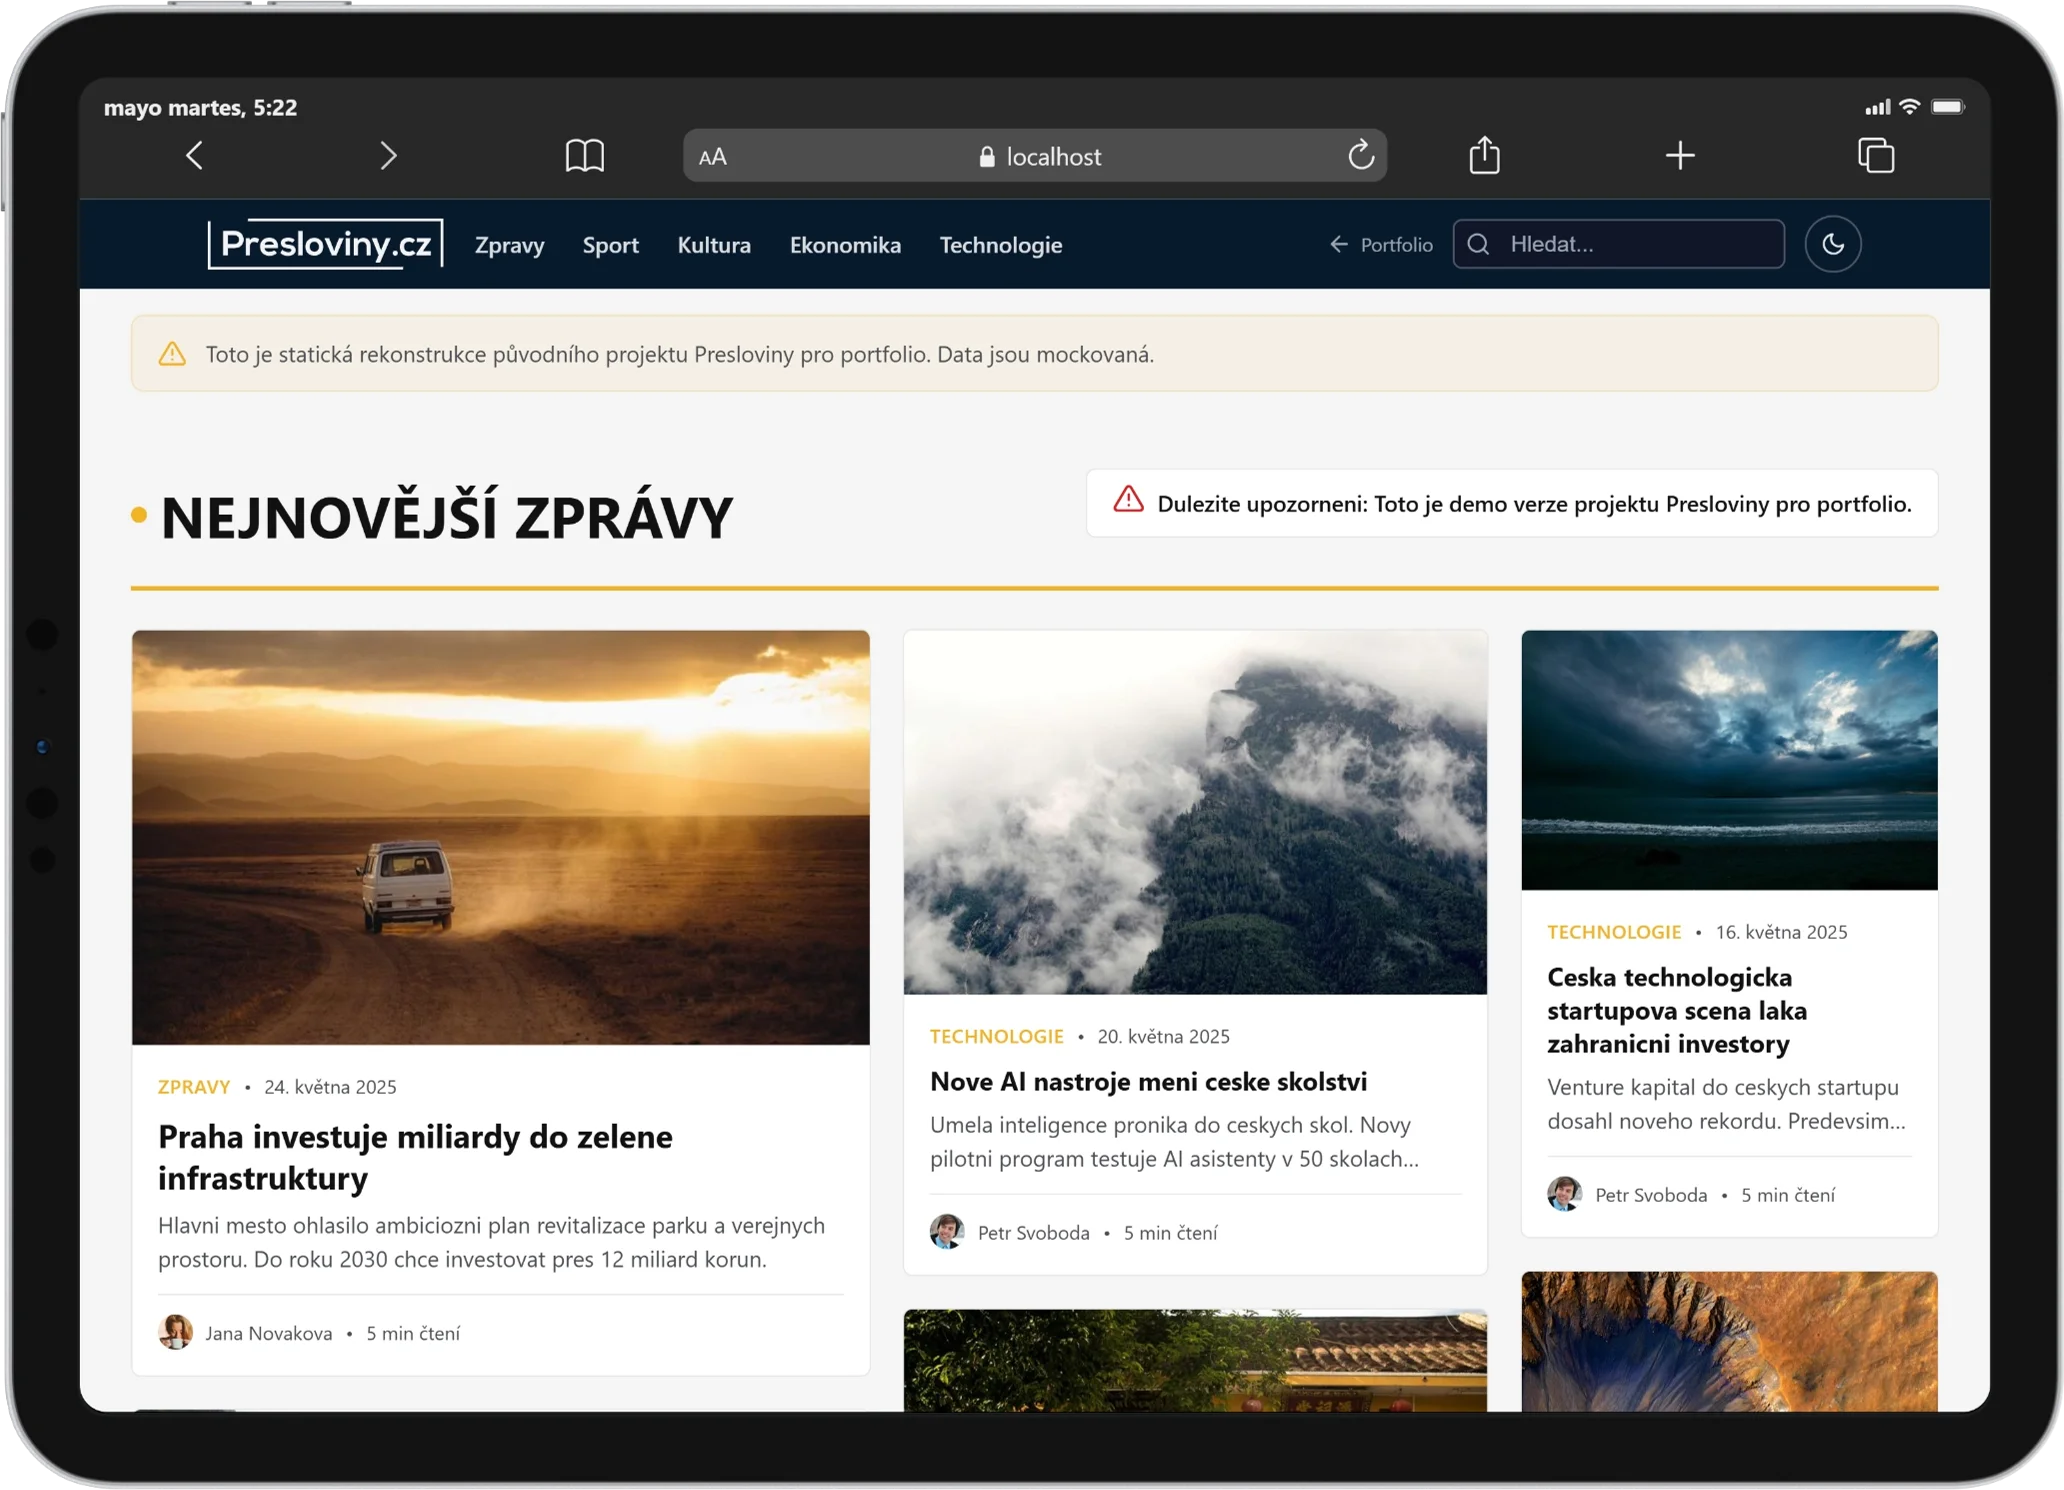Go to the Technologie section
The width and height of the screenshot is (2064, 1490).
(1000, 245)
